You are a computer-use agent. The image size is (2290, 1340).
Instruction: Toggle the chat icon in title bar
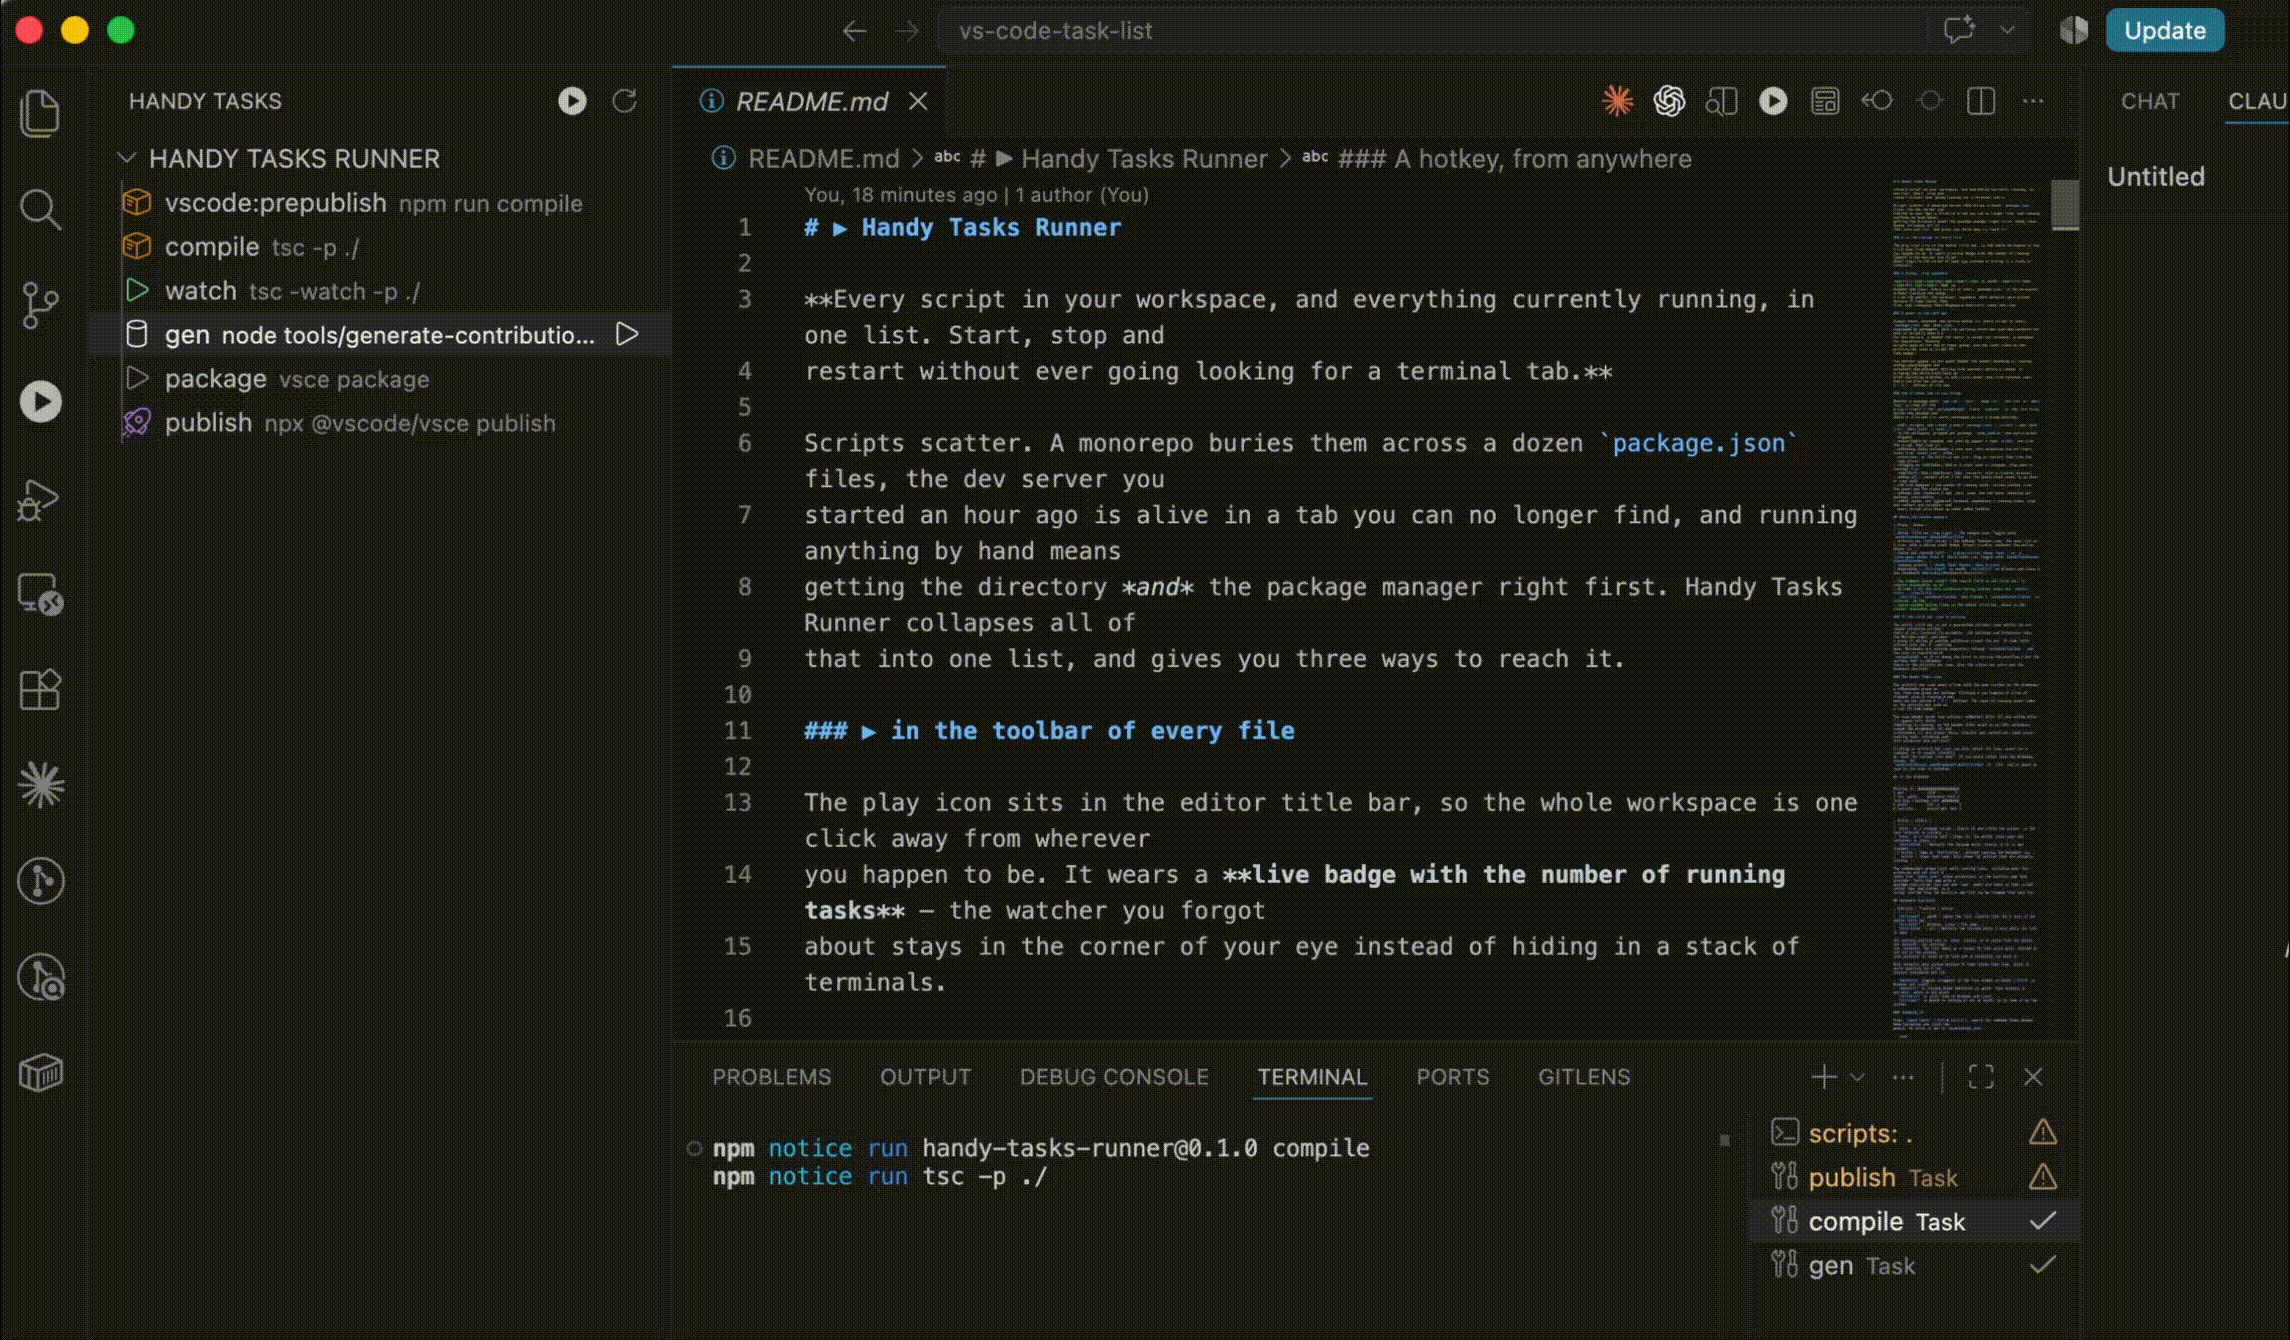pyautogui.click(x=1959, y=30)
